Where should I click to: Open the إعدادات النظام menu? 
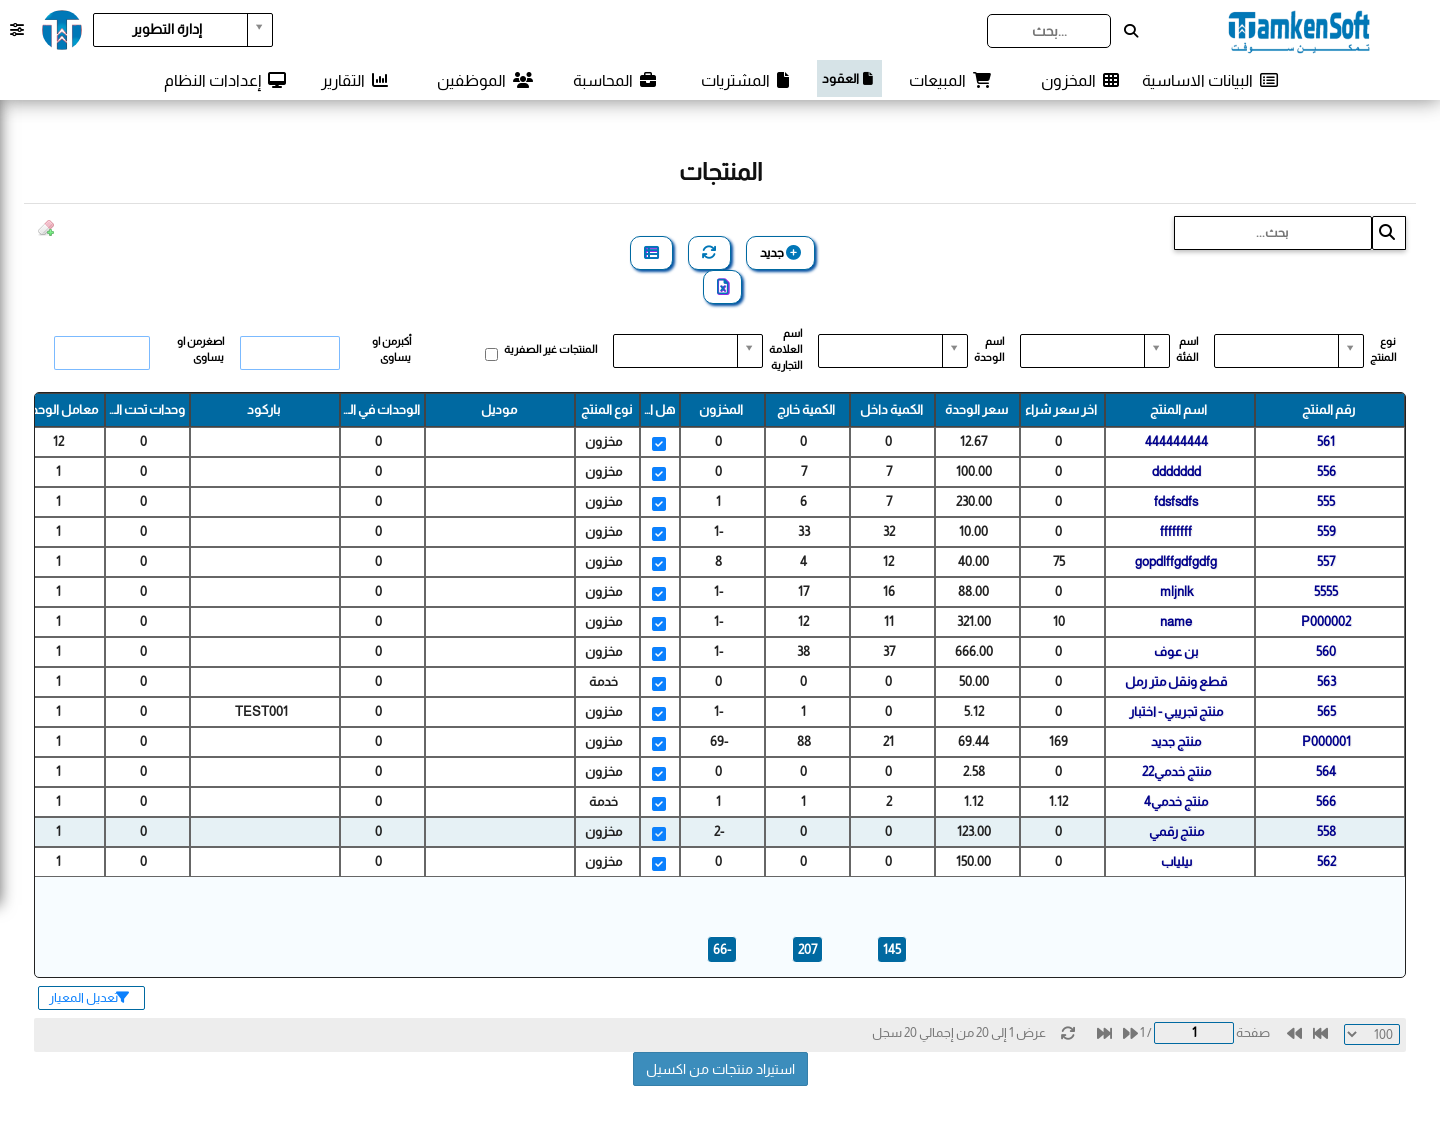[x=225, y=80]
